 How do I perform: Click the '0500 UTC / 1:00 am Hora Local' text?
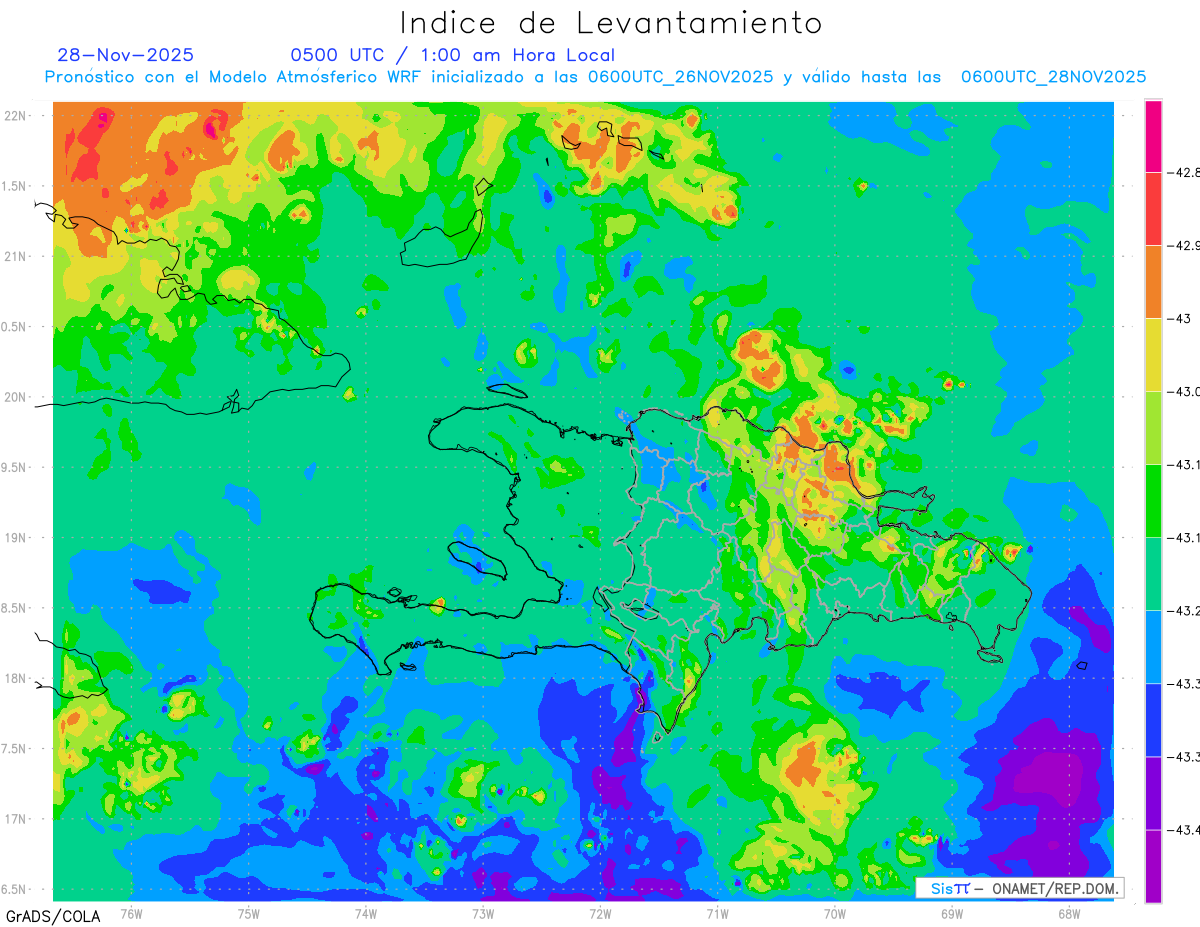[x=453, y=55]
